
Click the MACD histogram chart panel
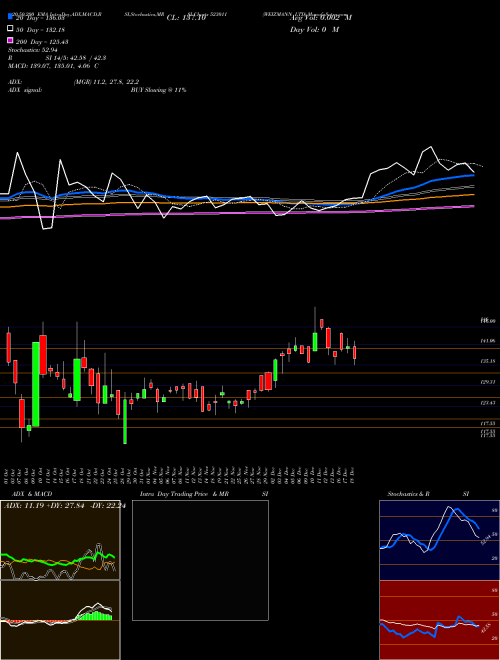point(60,620)
